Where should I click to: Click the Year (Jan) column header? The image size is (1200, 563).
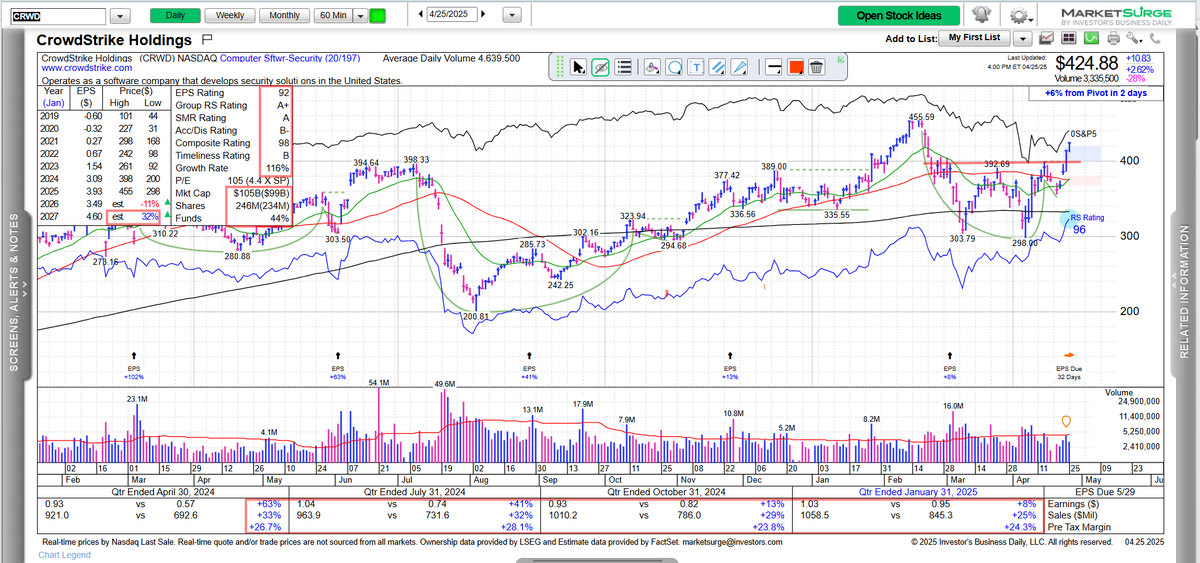pos(53,95)
